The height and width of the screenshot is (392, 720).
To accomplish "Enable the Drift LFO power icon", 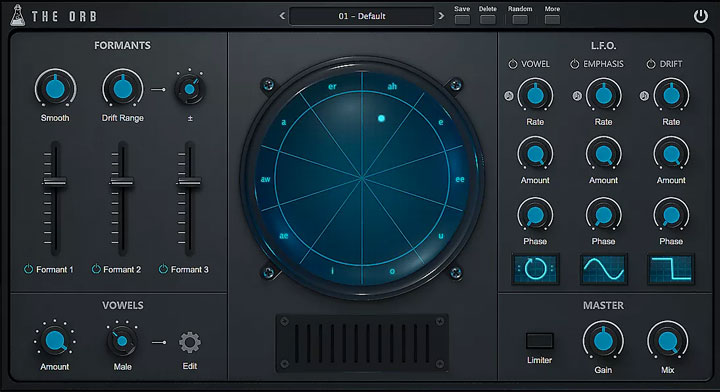I will click(651, 64).
